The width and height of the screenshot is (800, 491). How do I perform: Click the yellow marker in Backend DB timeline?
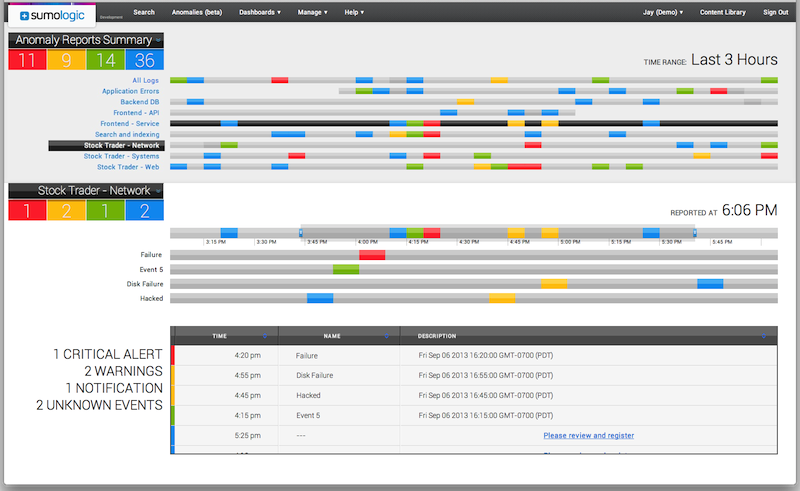pyautogui.click(x=465, y=102)
